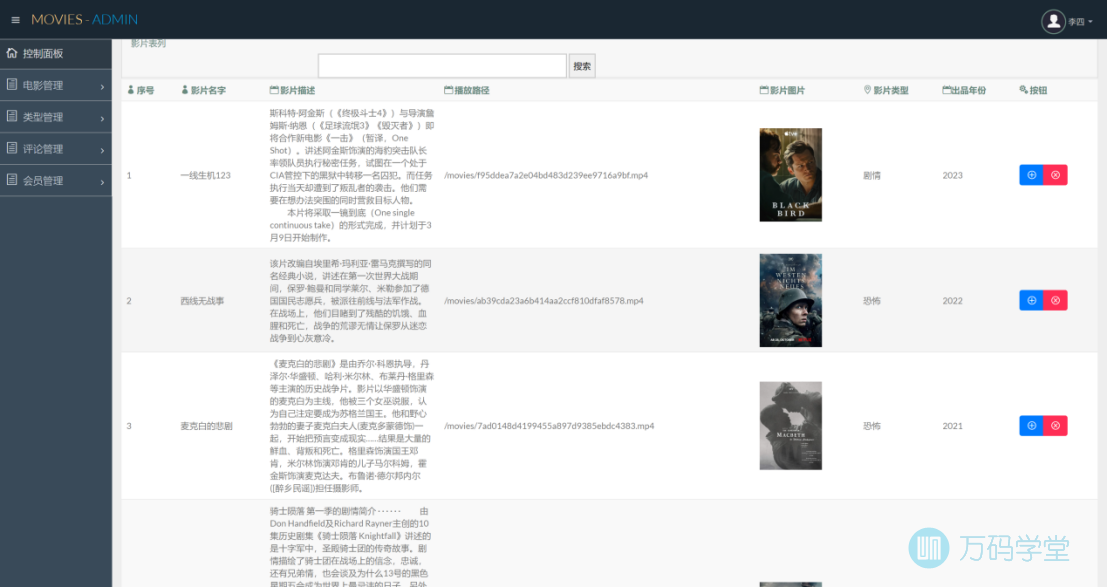Image resolution: width=1108 pixels, height=588 pixels.
Task: Click the 出品年份 column header
Action: click(x=964, y=90)
